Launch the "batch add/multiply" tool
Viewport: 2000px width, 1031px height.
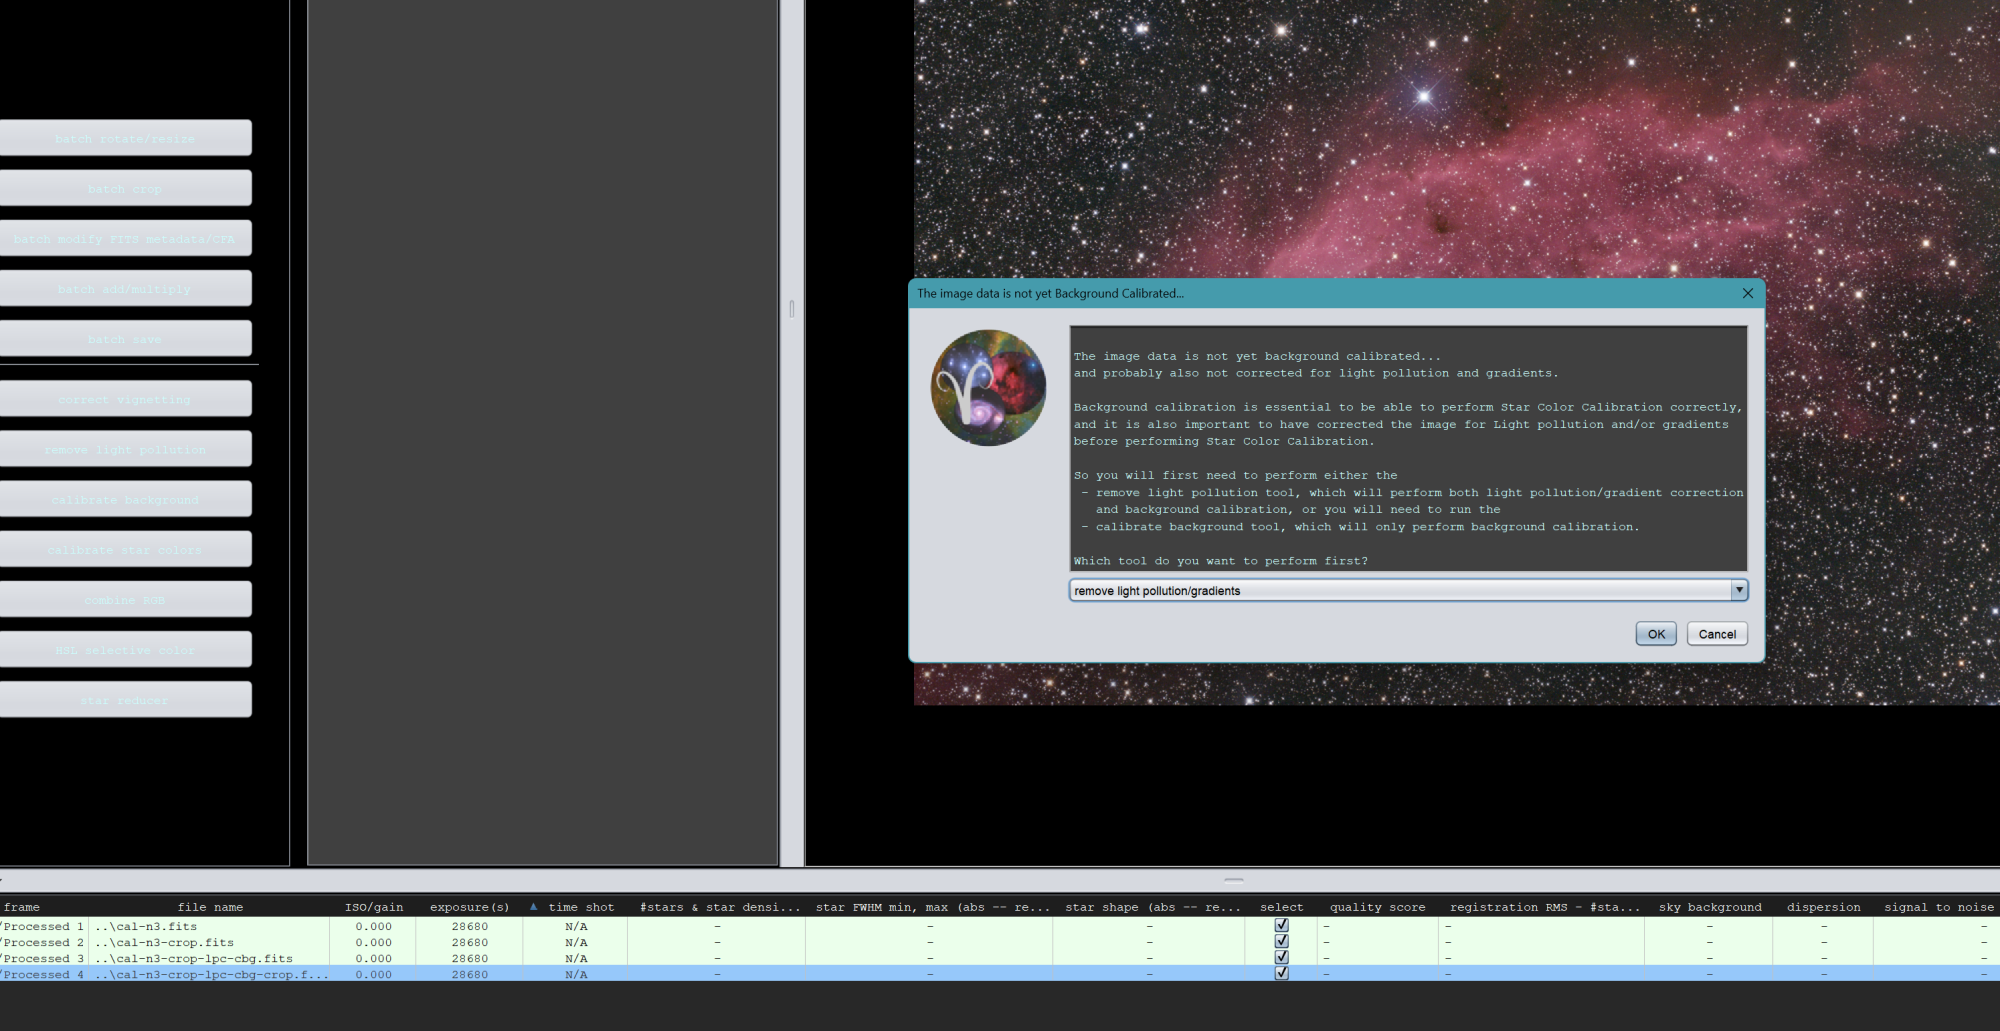click(x=126, y=288)
